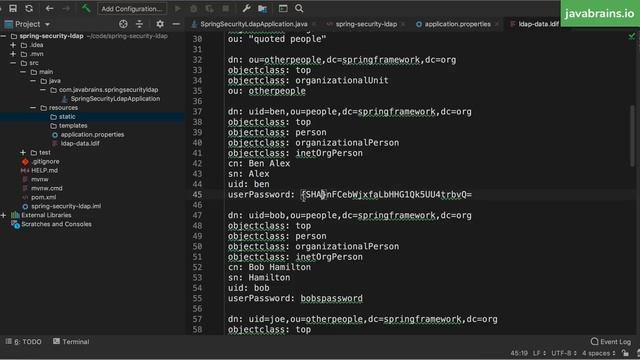Close the spring-security-ldap tab
The image size is (640, 360).
click(x=403, y=24)
